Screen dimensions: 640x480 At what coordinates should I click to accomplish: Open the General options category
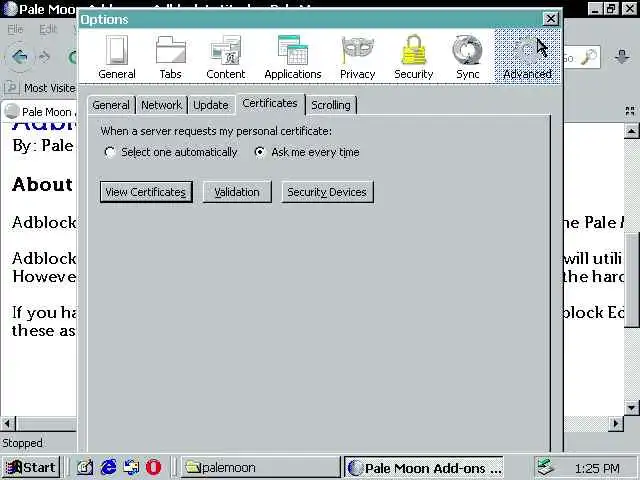(x=117, y=57)
